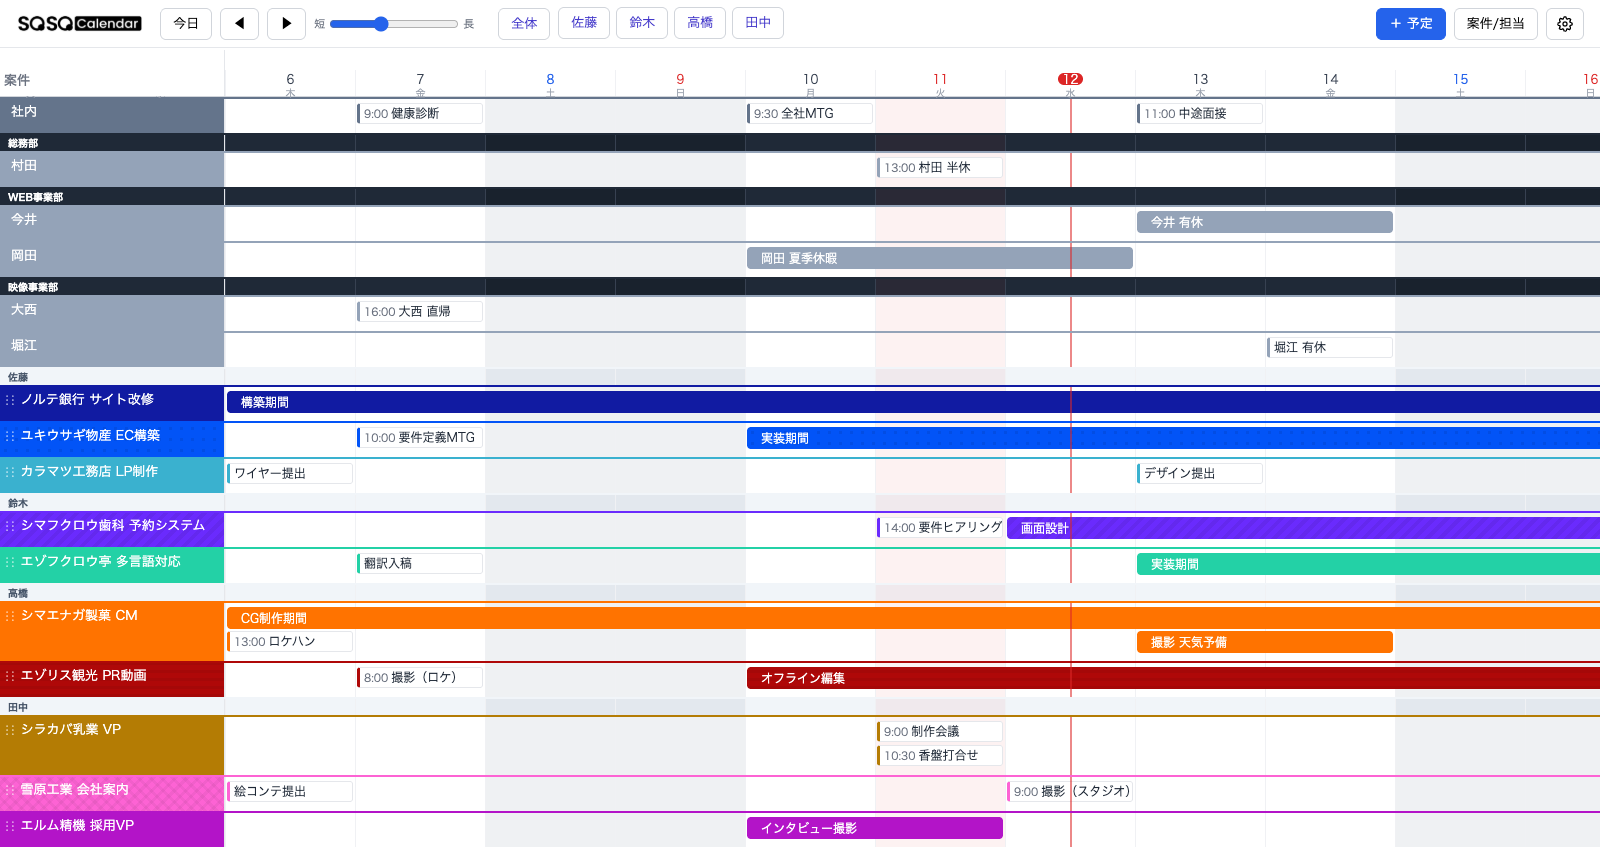Jump to today with the 今日 button
The width and height of the screenshot is (1600, 847).
186,23
